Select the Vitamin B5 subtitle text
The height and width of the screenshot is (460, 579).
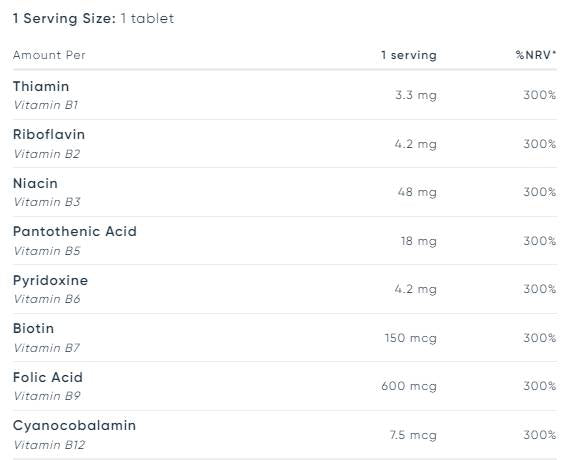(47, 251)
